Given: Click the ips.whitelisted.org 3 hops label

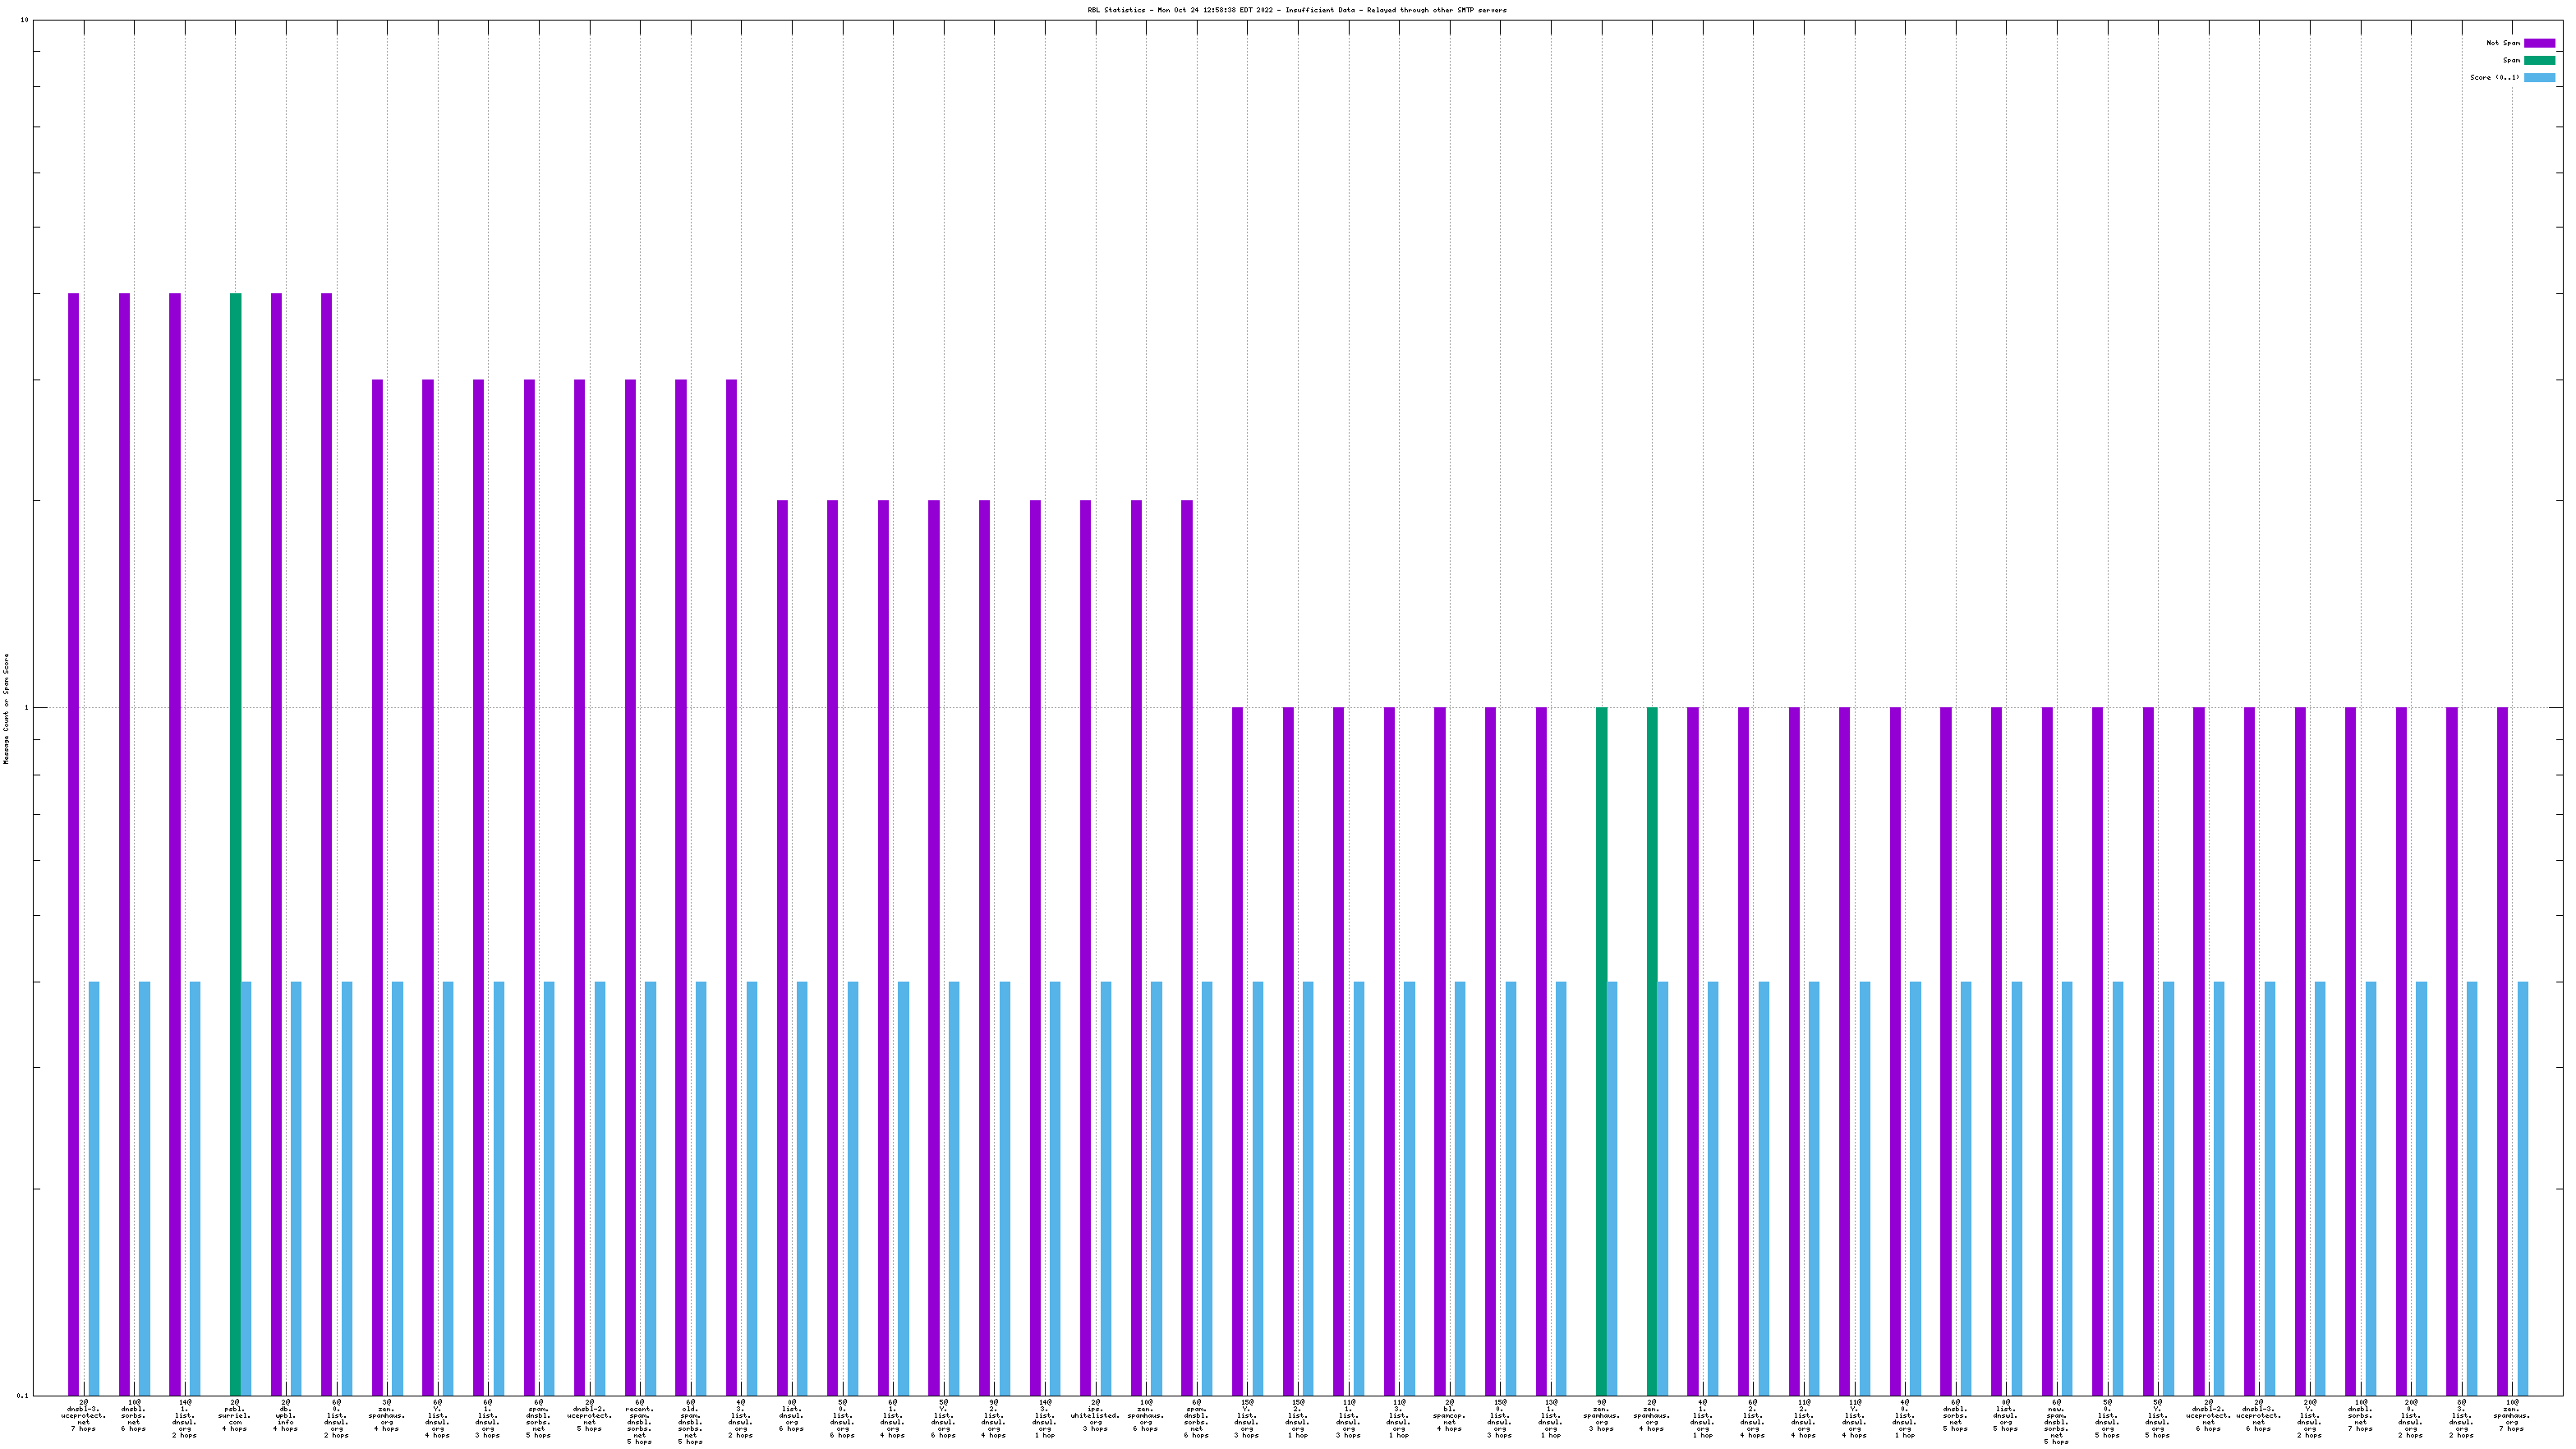Looking at the screenshot, I should tap(1096, 1416).
